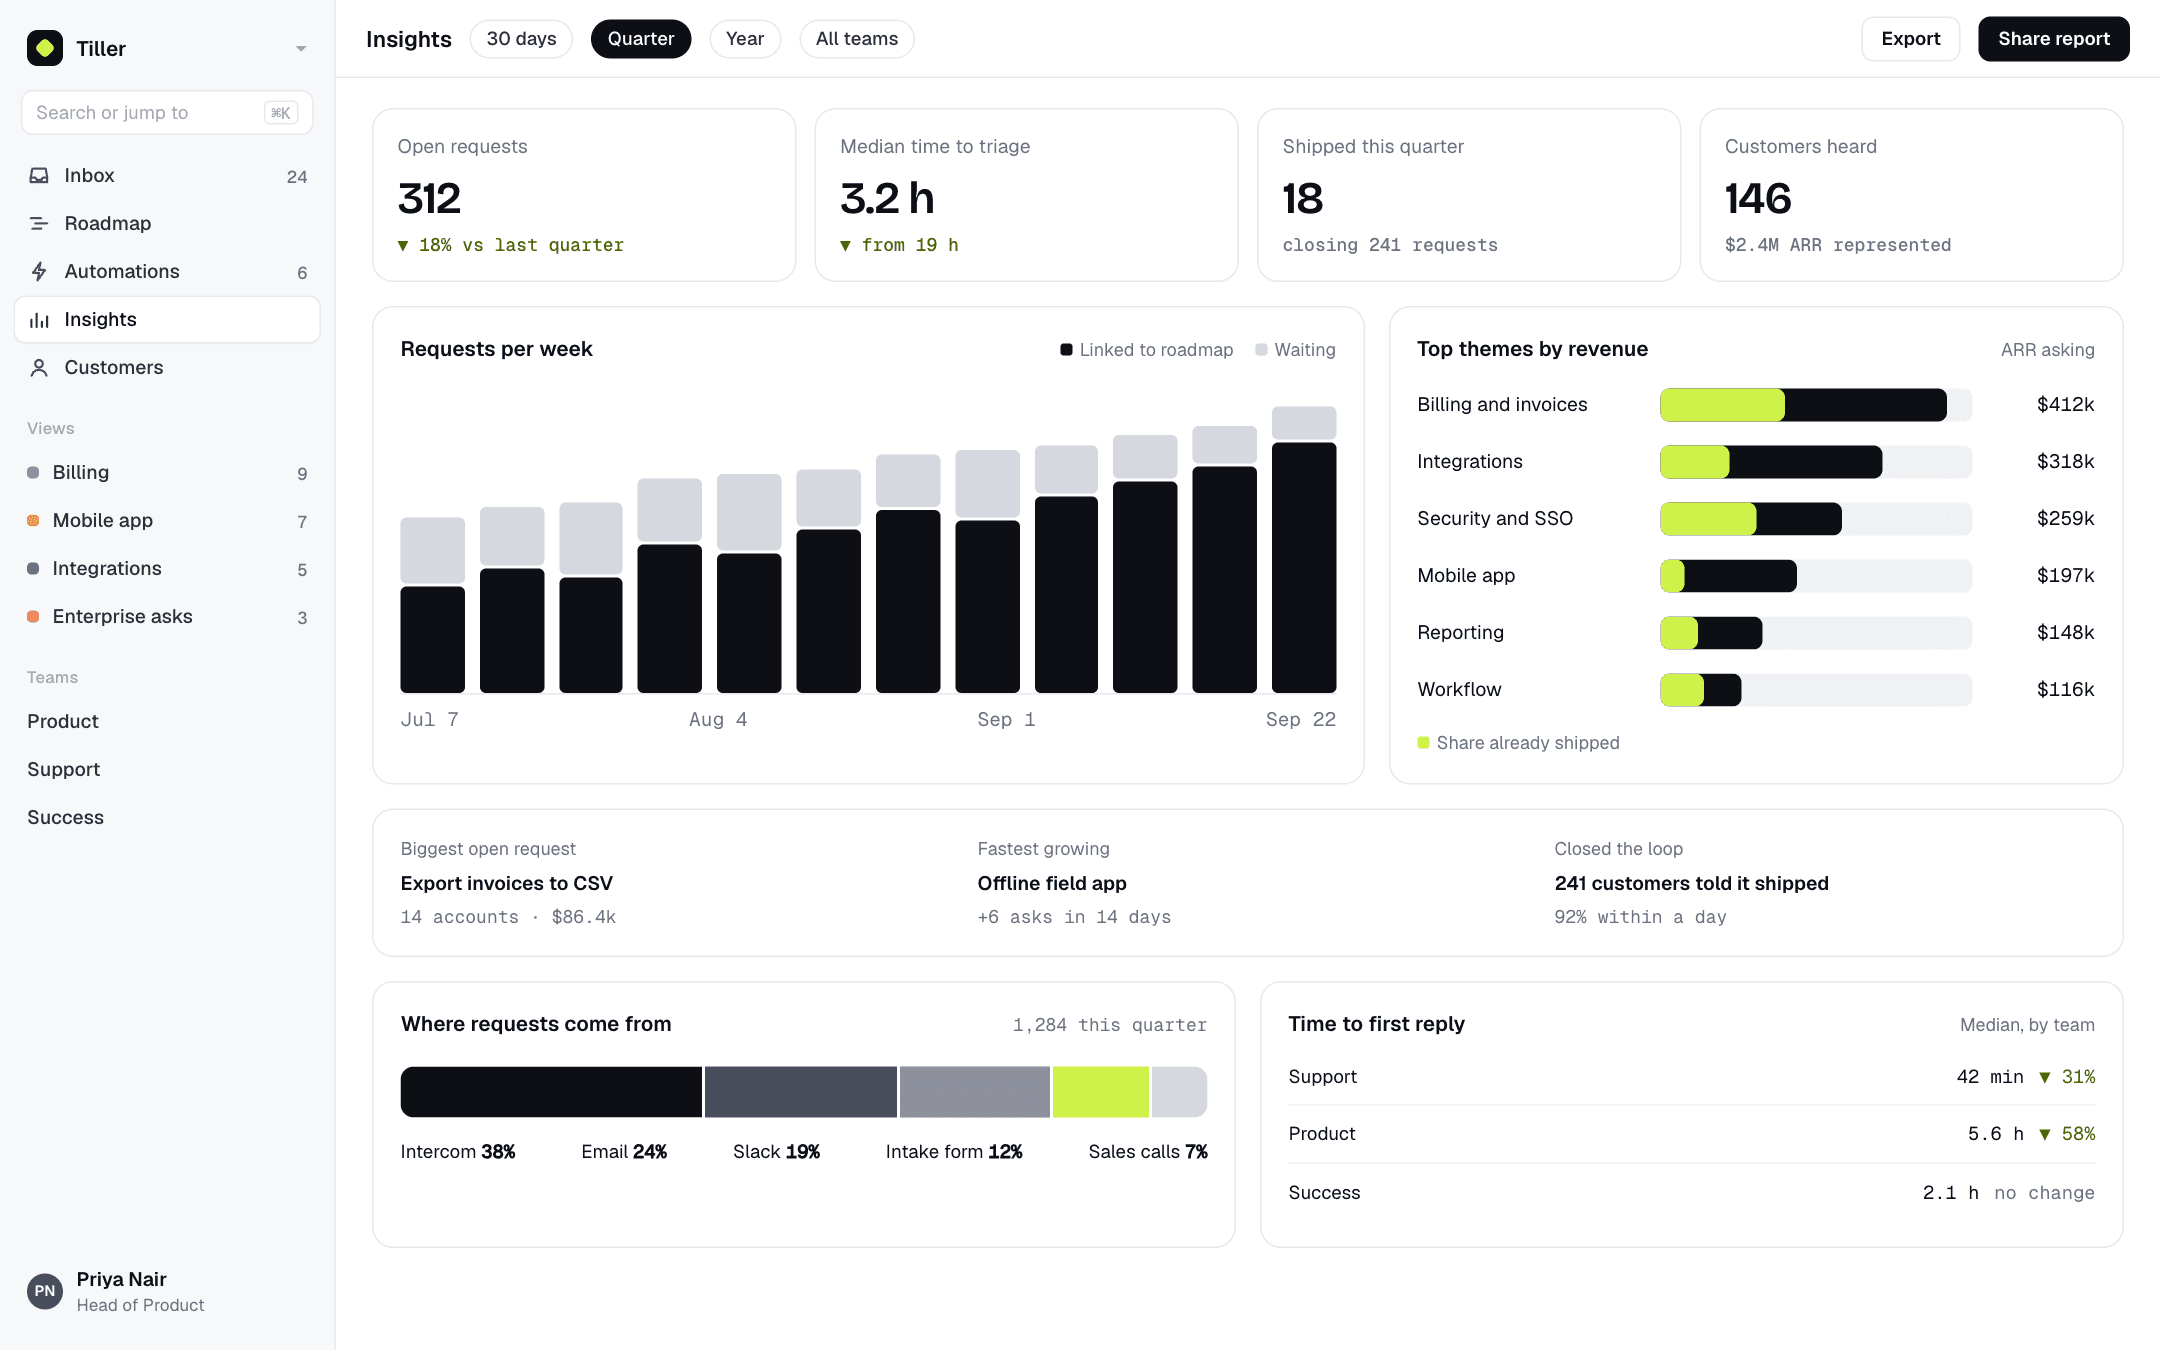The width and height of the screenshot is (2160, 1350).
Task: Click the Workflow theme label
Action: point(1460,690)
